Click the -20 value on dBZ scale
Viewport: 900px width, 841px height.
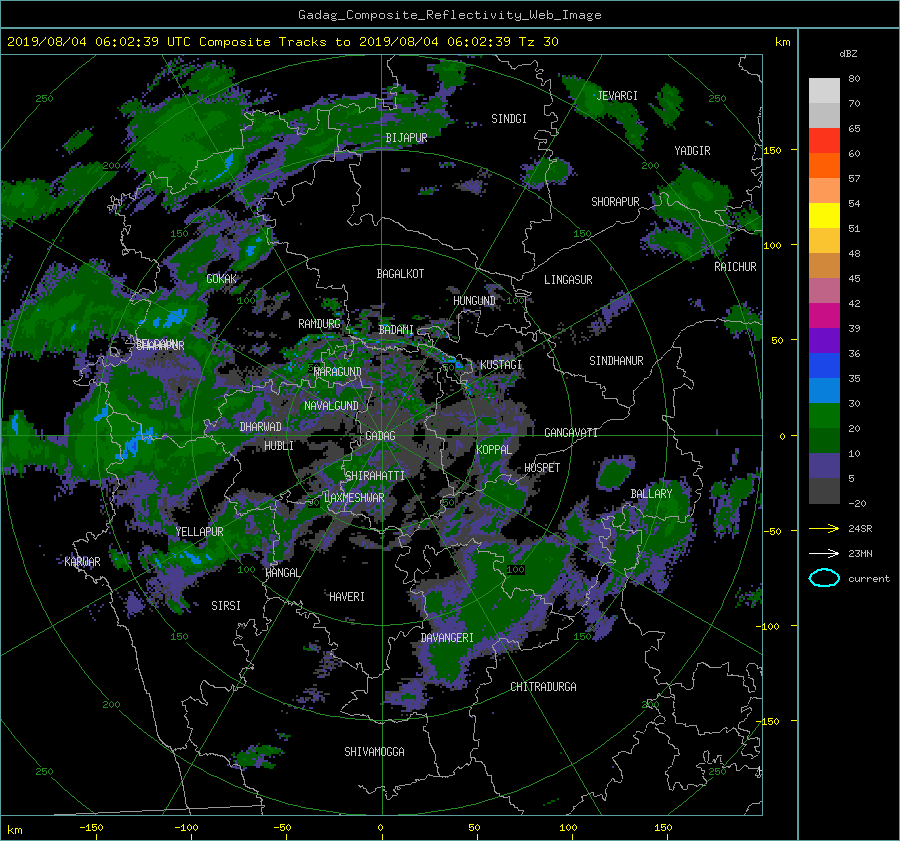(857, 503)
